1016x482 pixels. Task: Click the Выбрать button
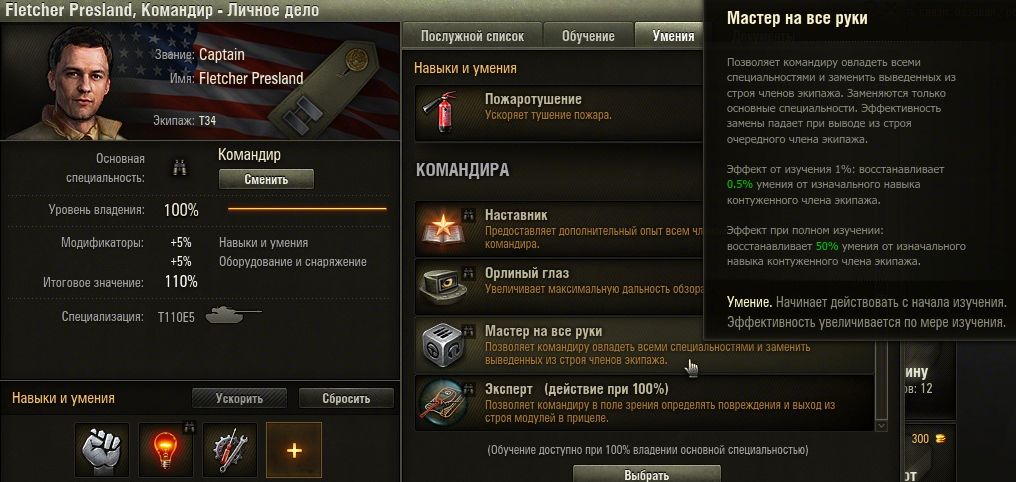[x=646, y=474]
